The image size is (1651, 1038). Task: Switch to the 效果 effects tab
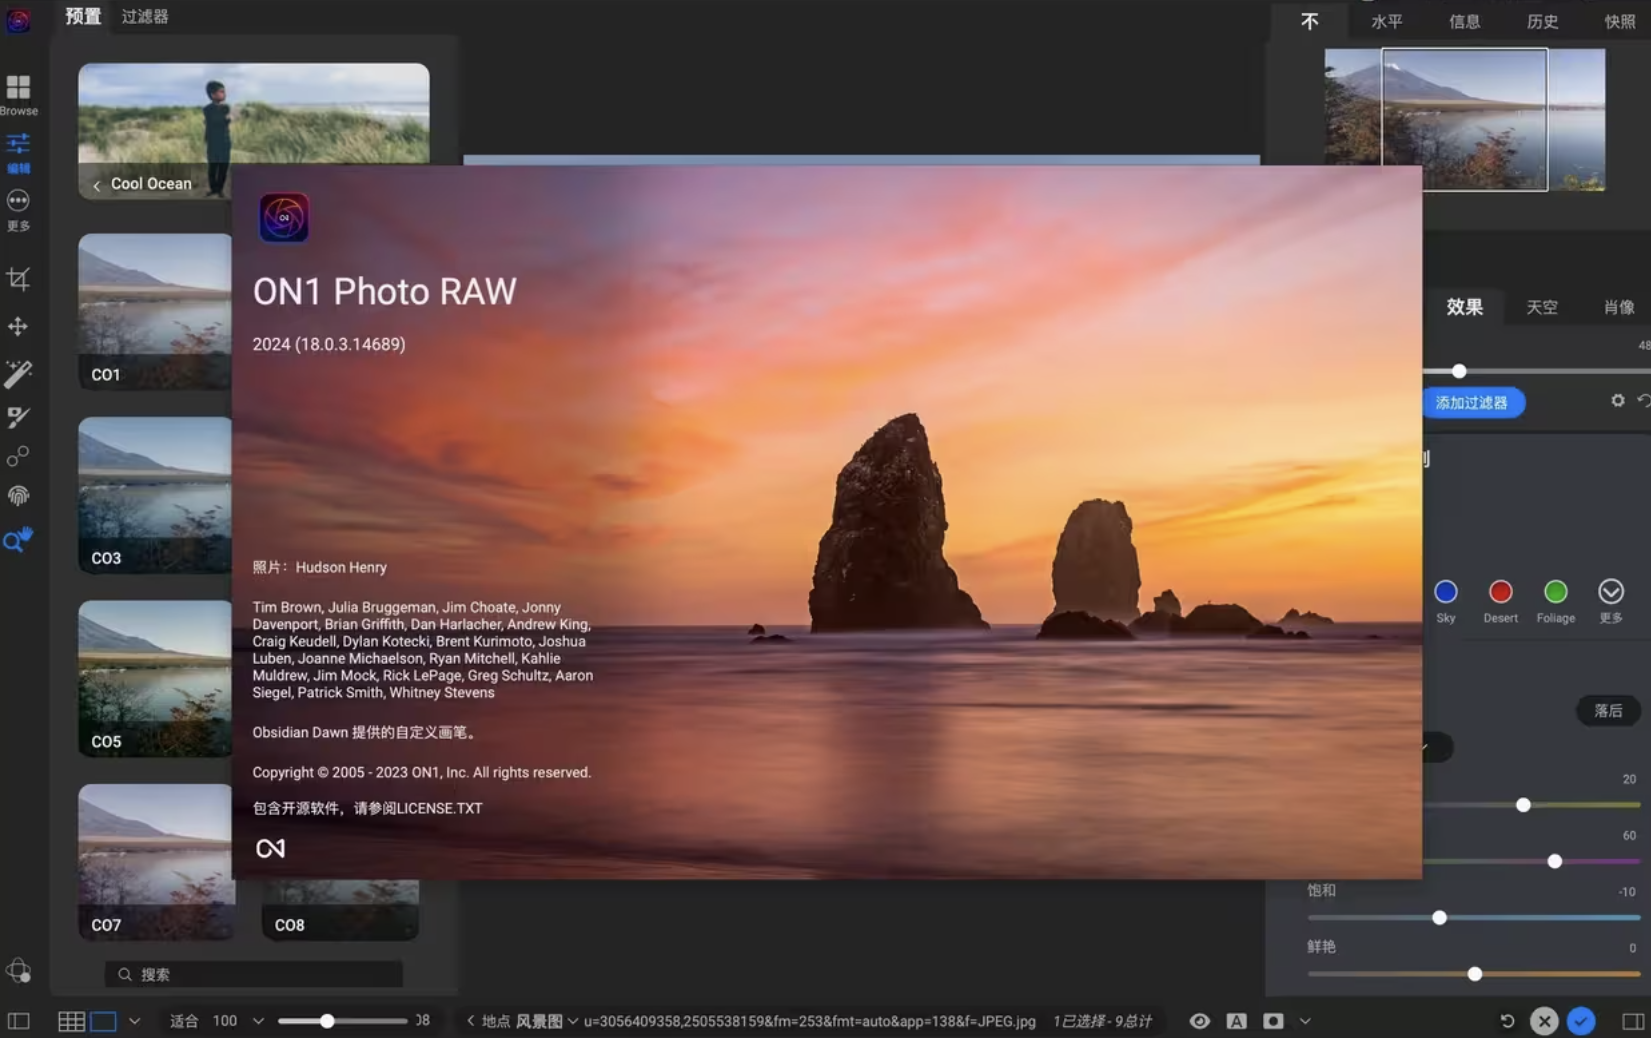coord(1464,307)
